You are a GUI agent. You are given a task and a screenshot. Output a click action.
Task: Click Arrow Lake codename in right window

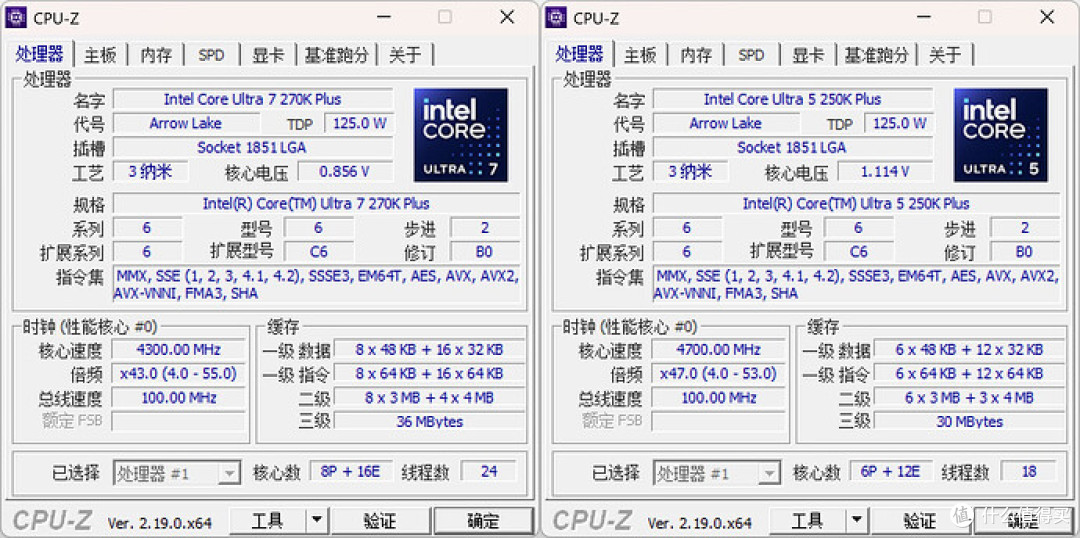point(726,123)
